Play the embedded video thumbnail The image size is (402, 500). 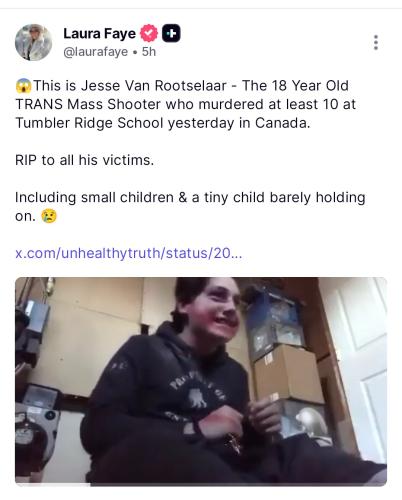(x=201, y=381)
